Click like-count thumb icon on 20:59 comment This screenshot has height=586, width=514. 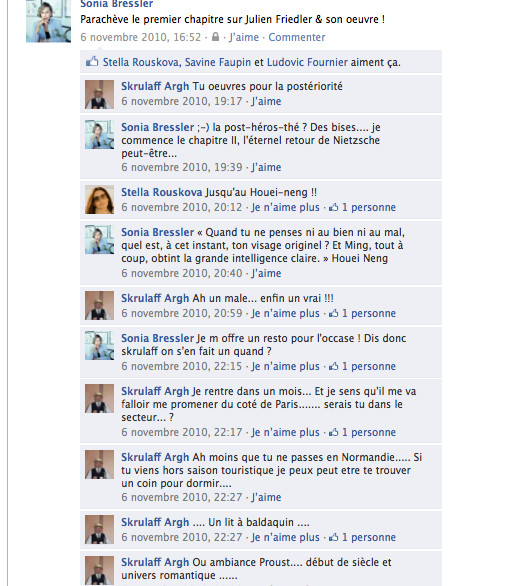(x=333, y=313)
